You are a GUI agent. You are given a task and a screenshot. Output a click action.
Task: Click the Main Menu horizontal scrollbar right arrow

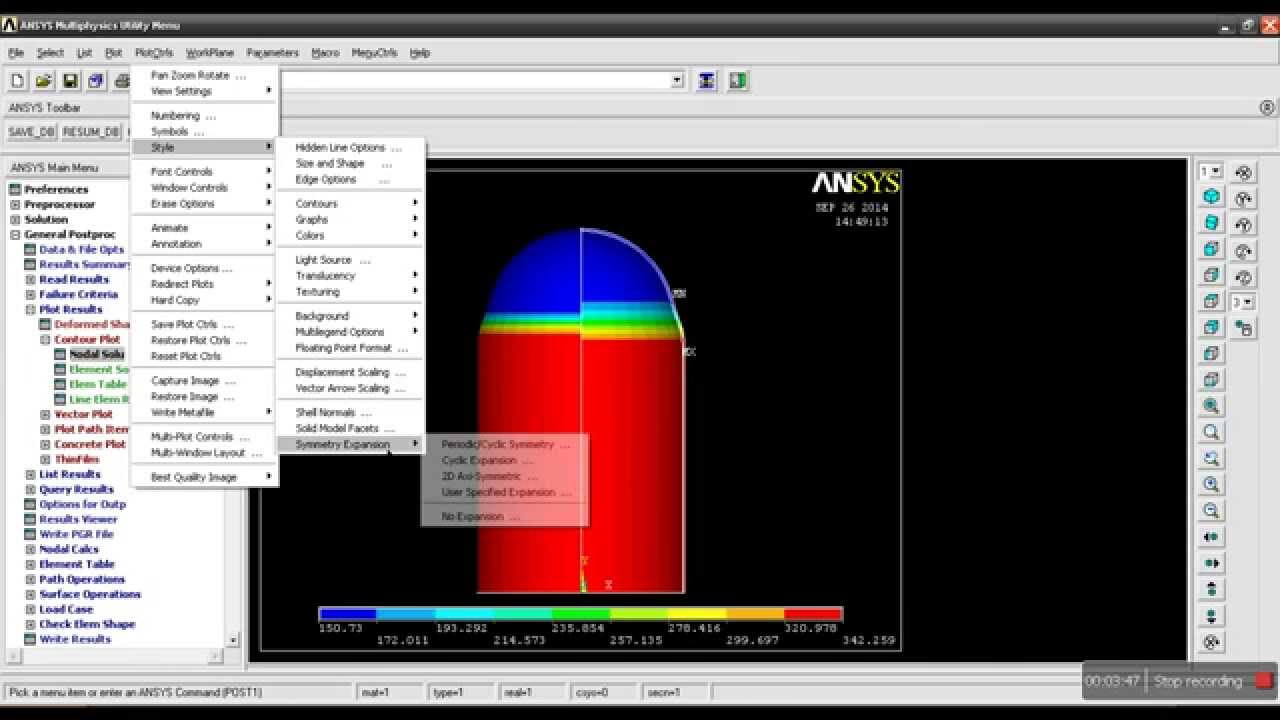(x=217, y=655)
